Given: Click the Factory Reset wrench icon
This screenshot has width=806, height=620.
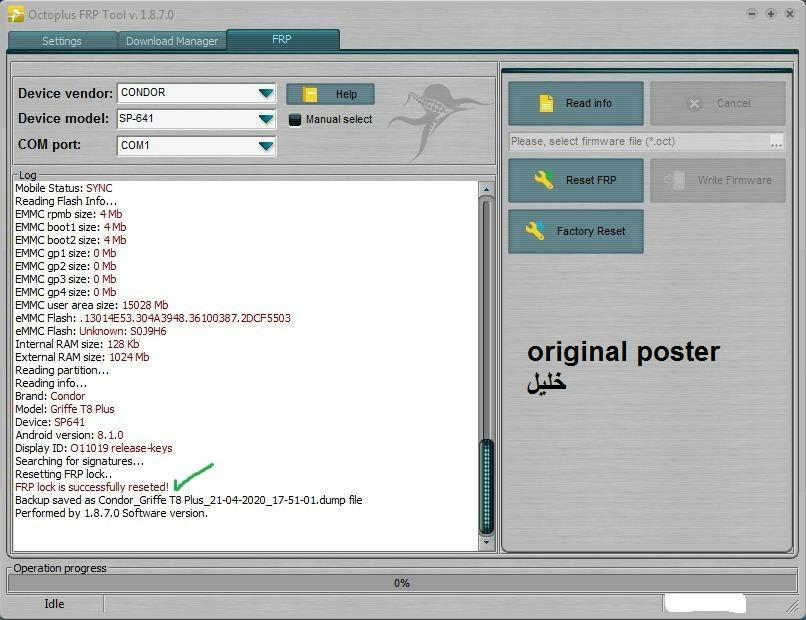Looking at the screenshot, I should pos(535,231).
